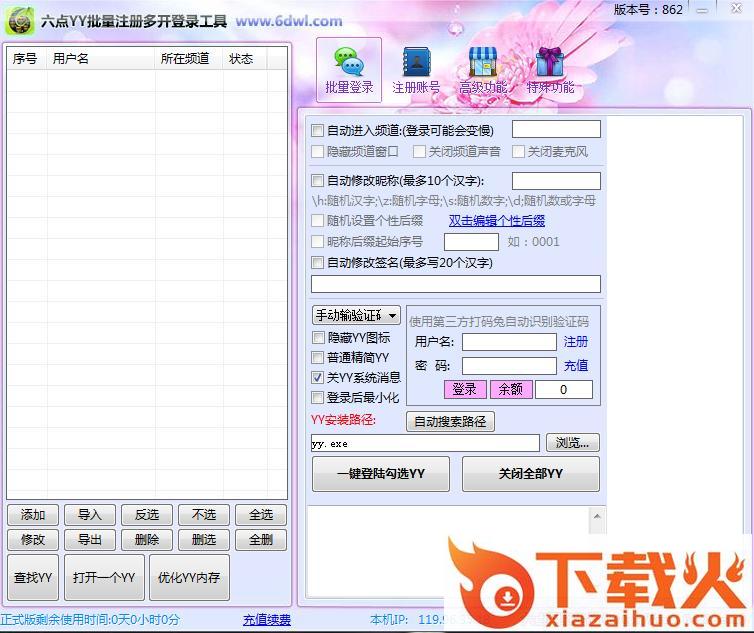Toggle 关闭麦克风 checkbox
Viewport: 754px width, 633px height.
[x=518, y=152]
